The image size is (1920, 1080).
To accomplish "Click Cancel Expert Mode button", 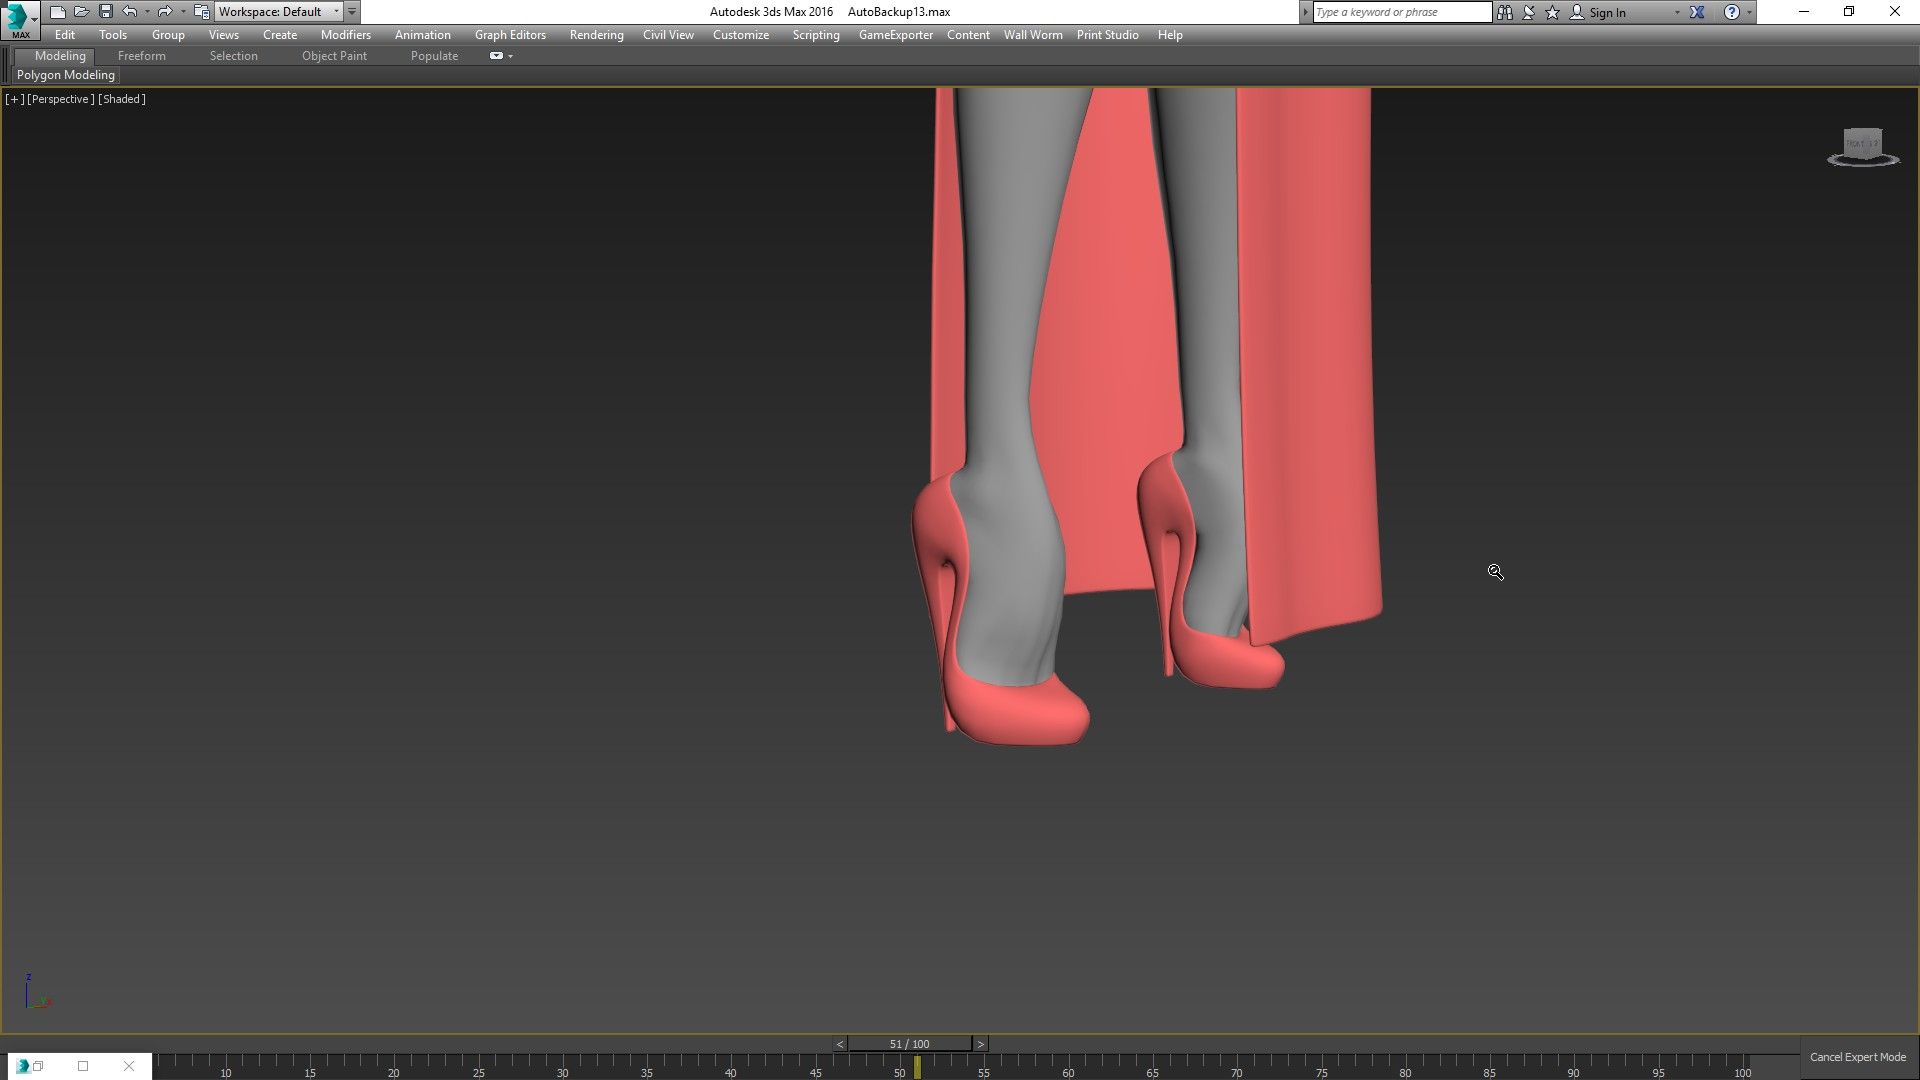I will tap(1857, 1057).
